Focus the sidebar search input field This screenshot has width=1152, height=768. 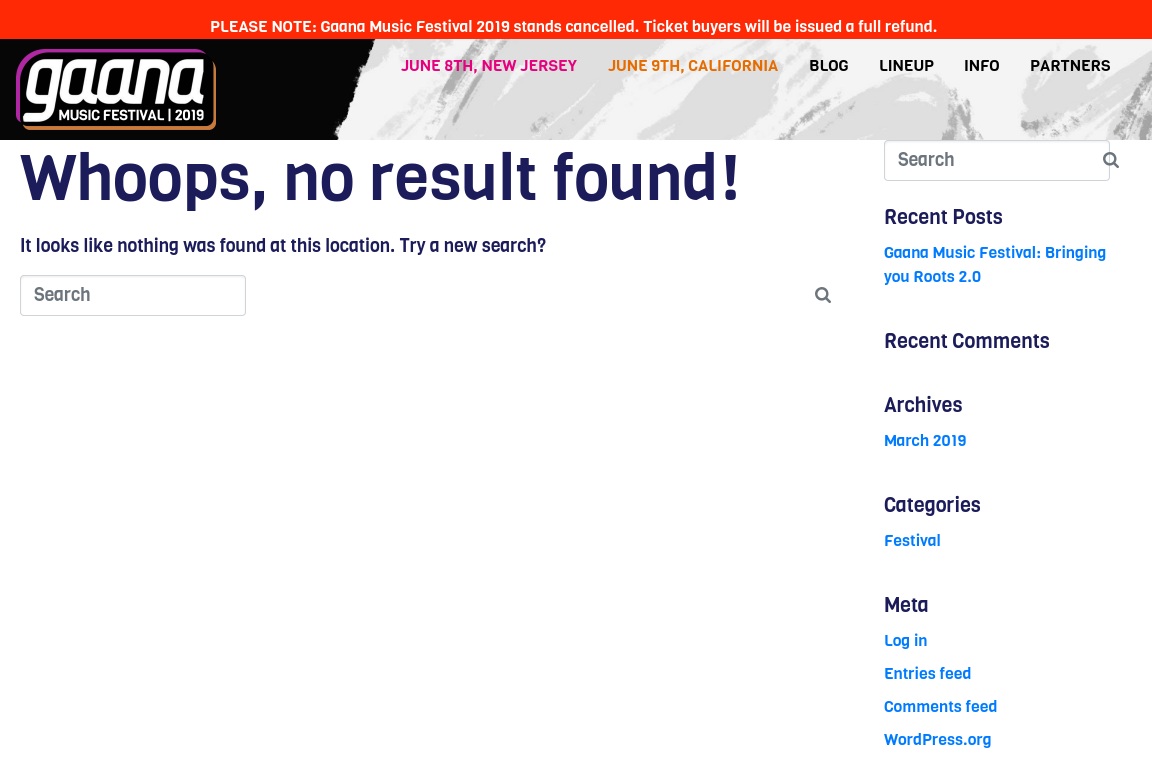coord(996,160)
